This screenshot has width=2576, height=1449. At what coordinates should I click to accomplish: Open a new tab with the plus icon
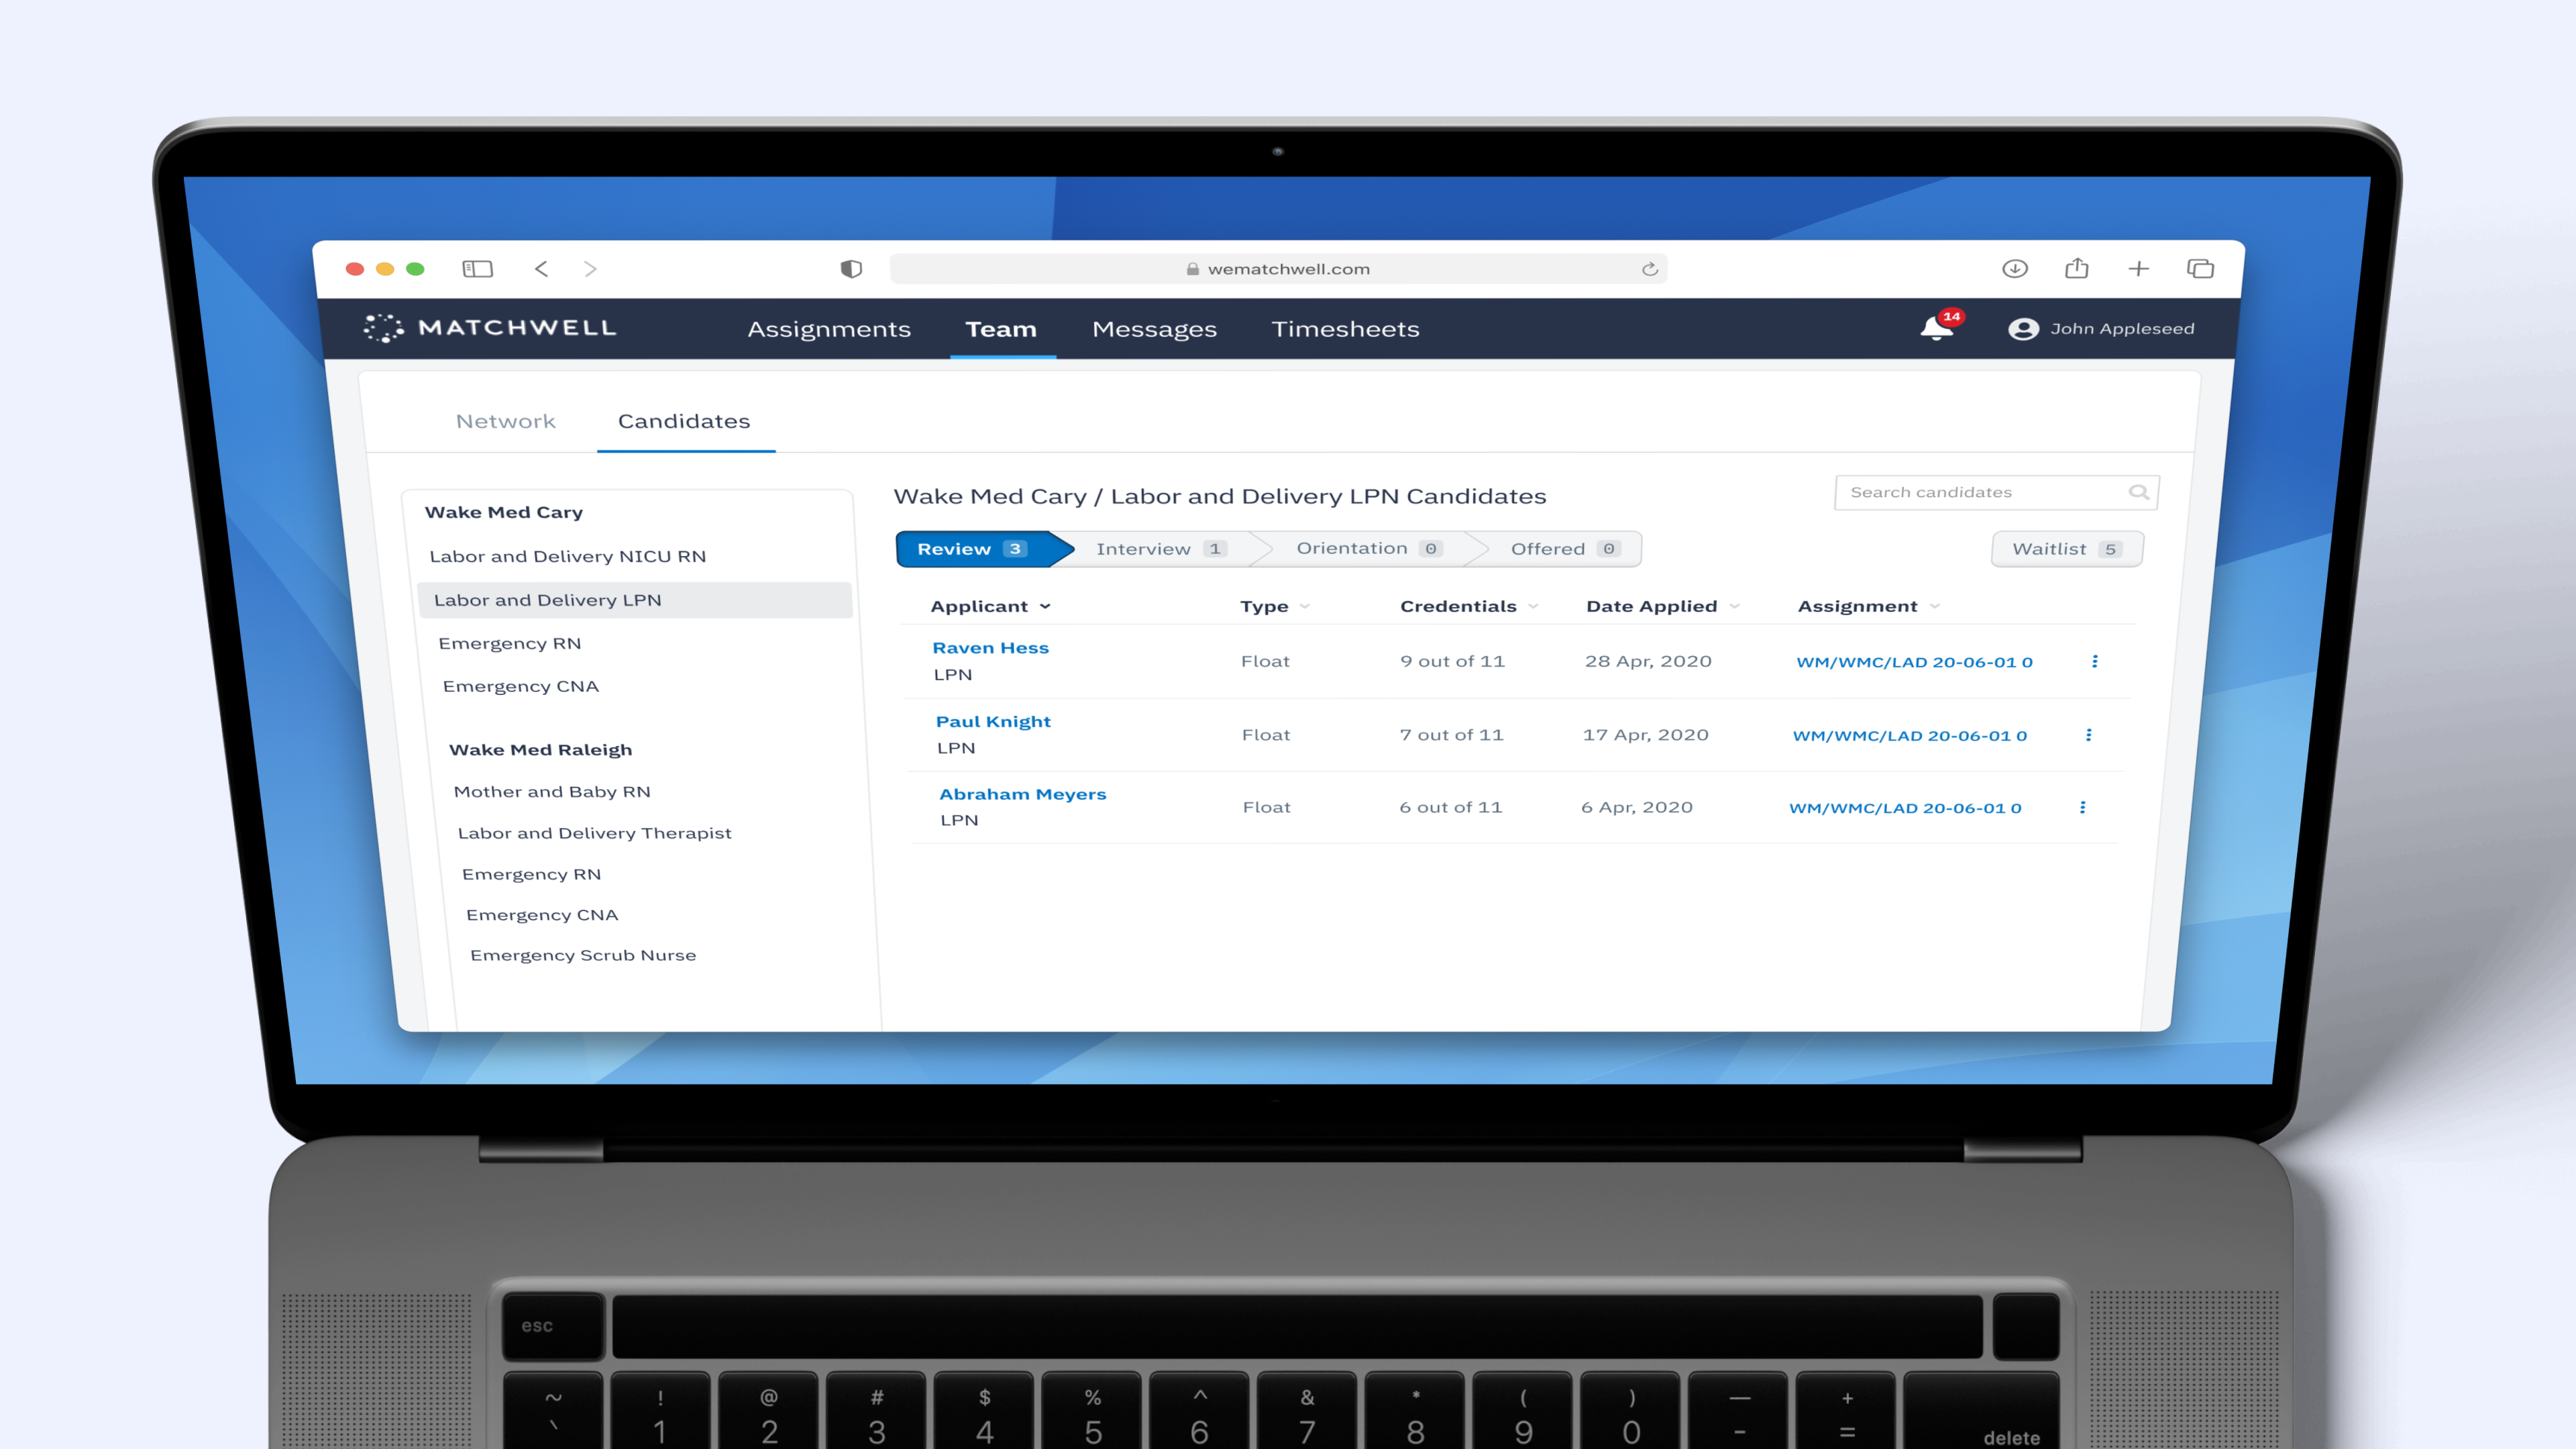pos(2138,268)
